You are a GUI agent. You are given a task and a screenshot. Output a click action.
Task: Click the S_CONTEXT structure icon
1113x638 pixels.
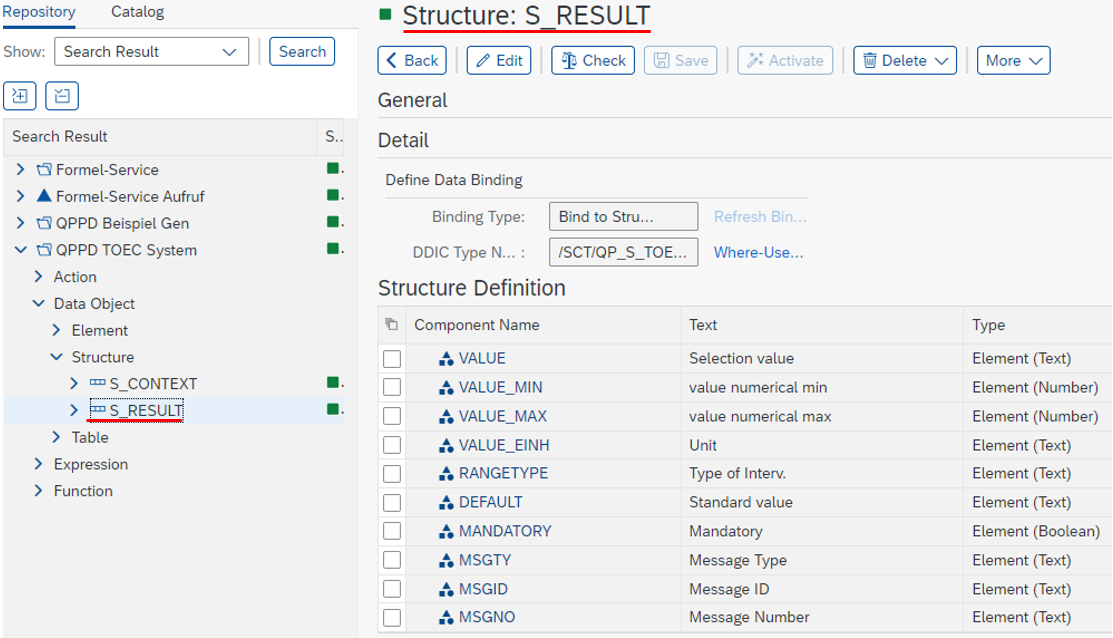click(97, 383)
